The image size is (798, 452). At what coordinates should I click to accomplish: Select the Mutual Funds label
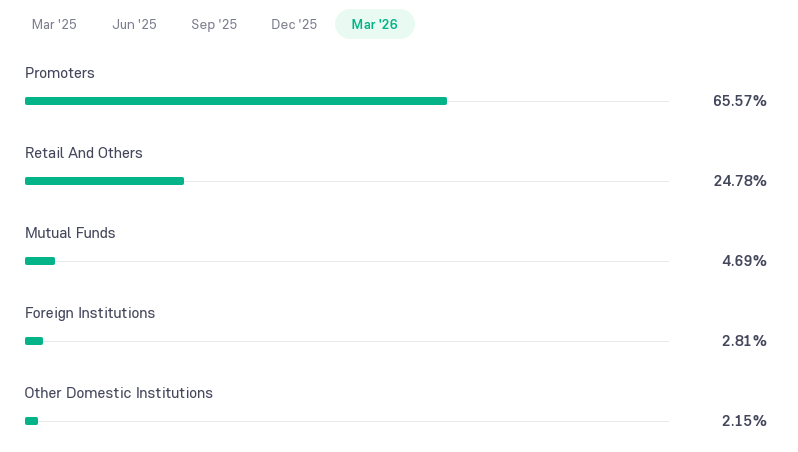(x=70, y=233)
